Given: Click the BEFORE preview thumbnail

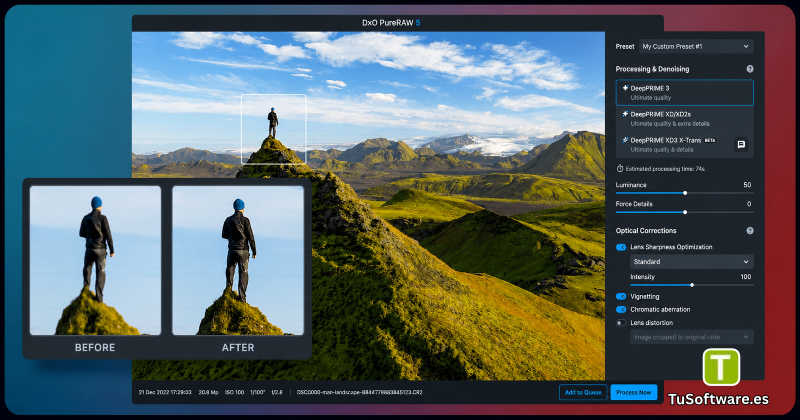Looking at the screenshot, I should tap(95, 260).
